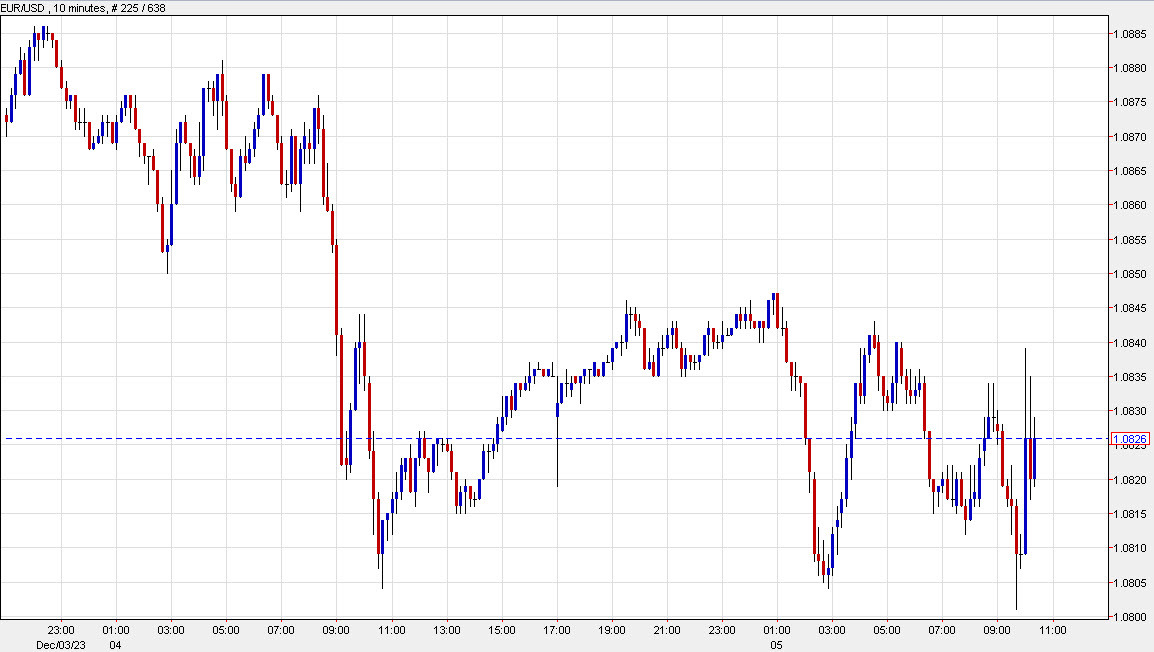Click the EUR/USD chart title text

point(83,8)
